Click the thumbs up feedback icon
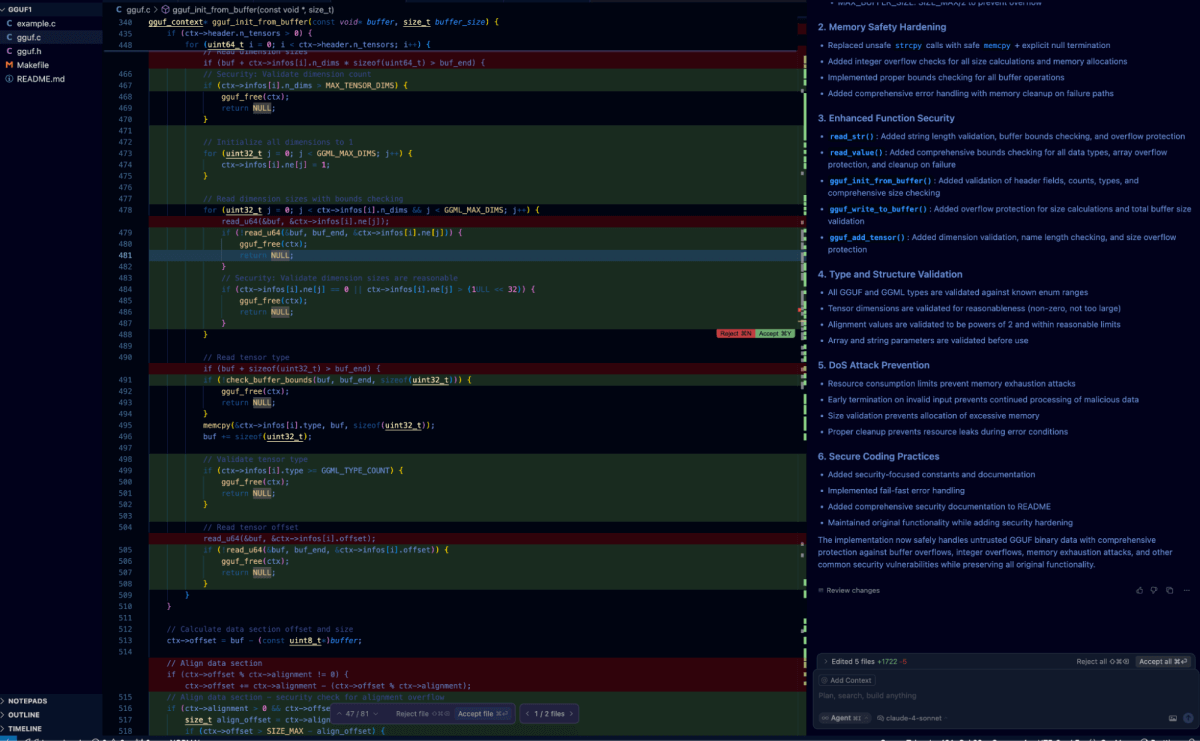Image resolution: width=1200 pixels, height=741 pixels. coord(1139,590)
